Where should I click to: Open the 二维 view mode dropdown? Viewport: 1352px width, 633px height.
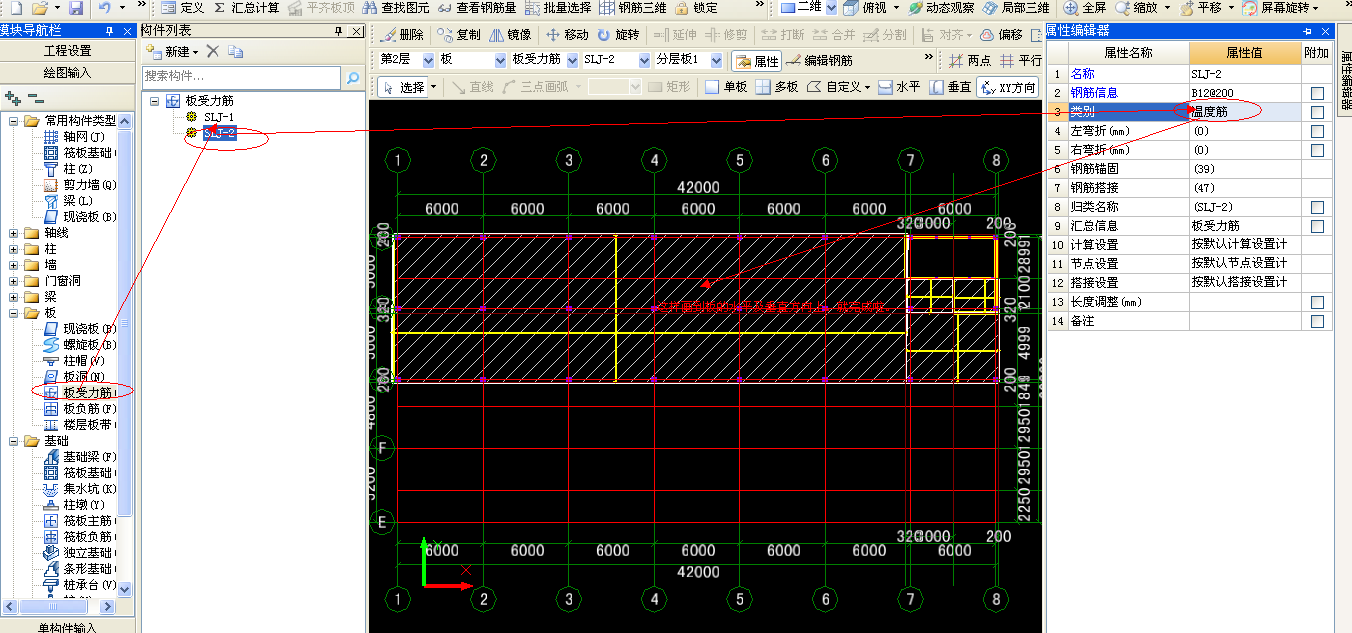pos(829,8)
